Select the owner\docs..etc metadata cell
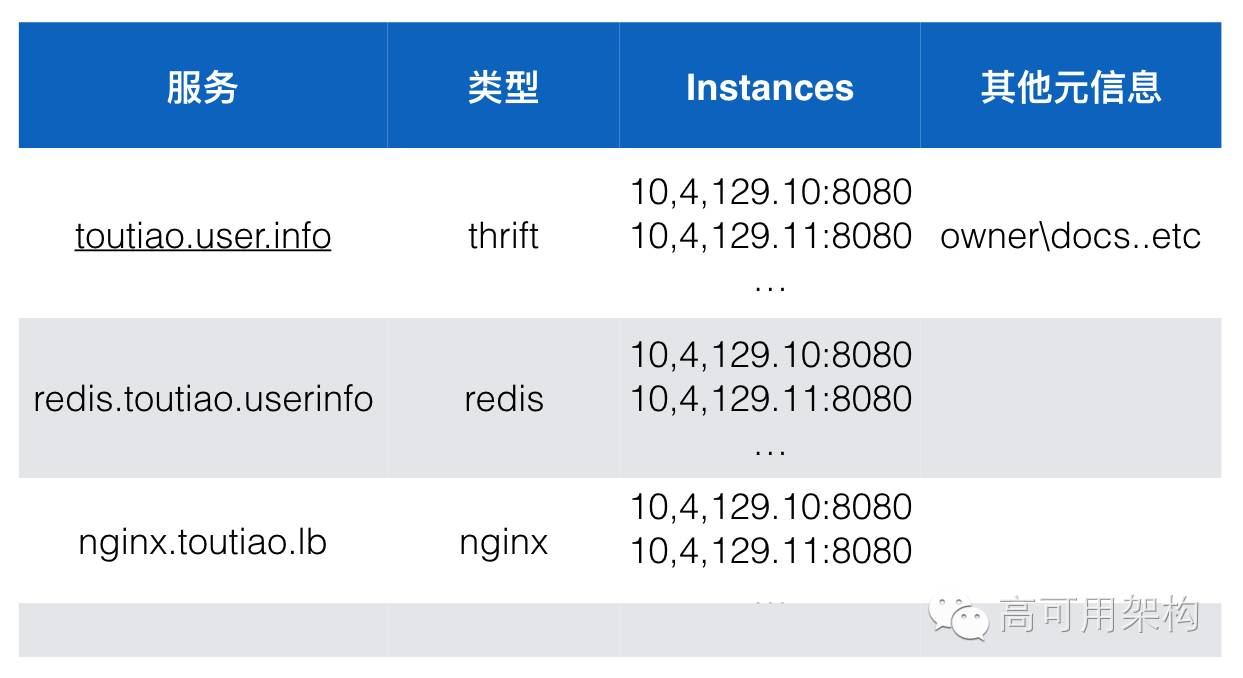1243x678 pixels. coord(1071,236)
